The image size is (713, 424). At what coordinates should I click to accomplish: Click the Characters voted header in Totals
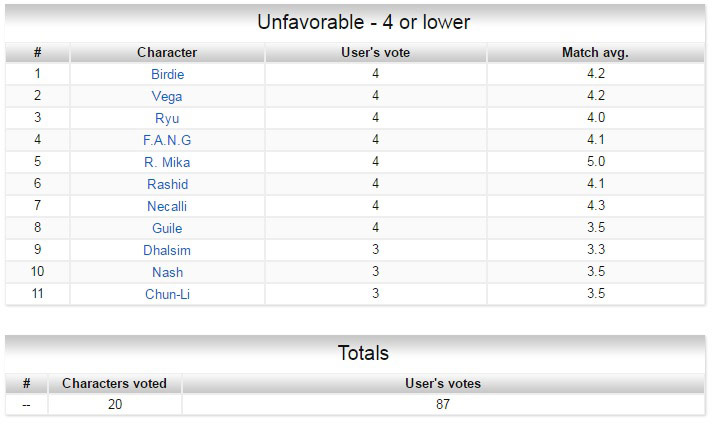(114, 383)
